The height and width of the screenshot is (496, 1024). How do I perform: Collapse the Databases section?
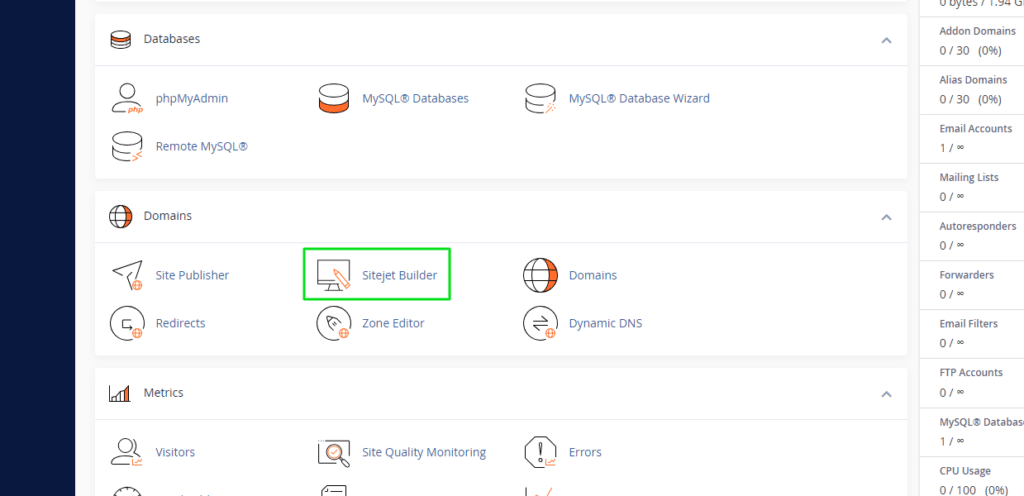[x=886, y=40]
